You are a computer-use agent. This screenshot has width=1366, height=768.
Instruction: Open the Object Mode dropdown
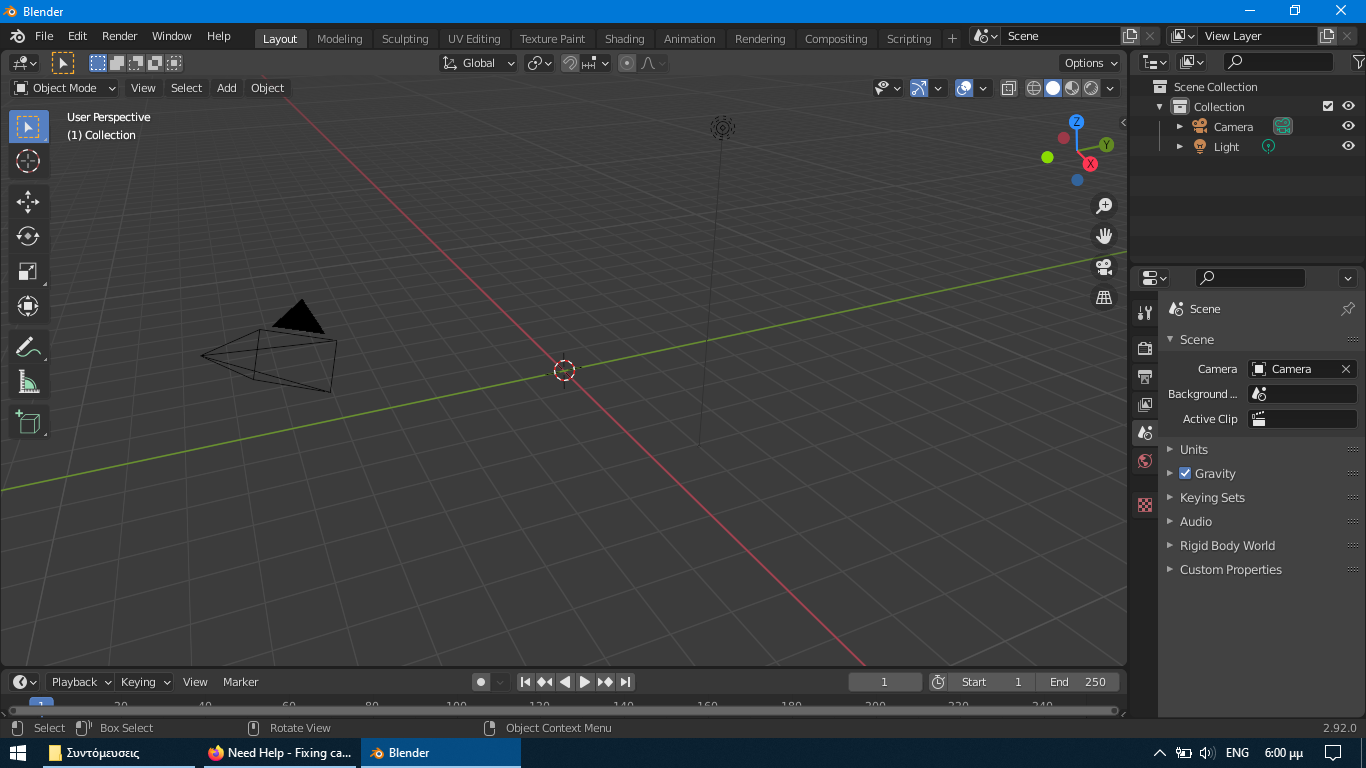[65, 88]
